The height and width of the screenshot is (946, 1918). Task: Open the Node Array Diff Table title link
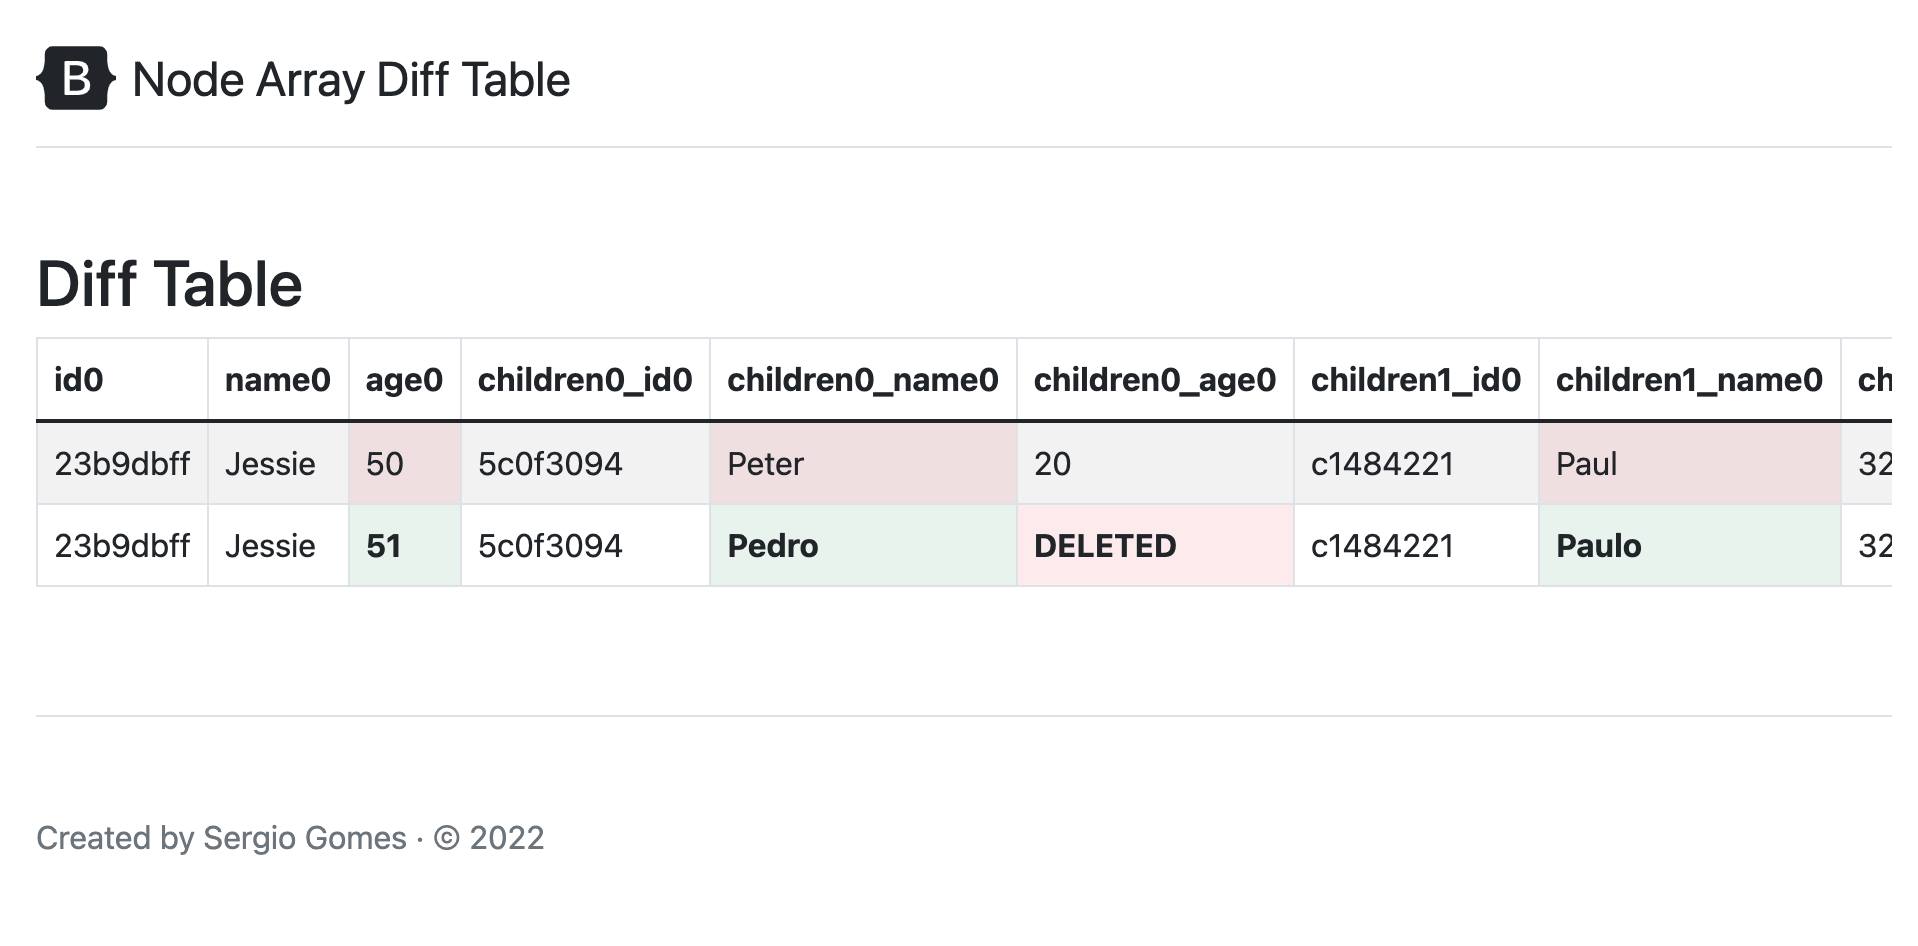coord(350,80)
